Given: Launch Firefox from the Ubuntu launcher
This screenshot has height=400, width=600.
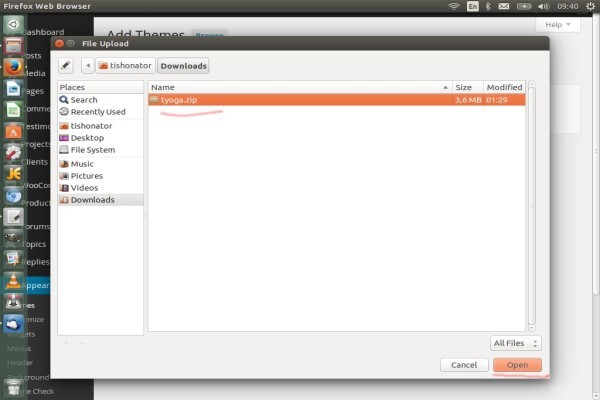Looking at the screenshot, I should 13,67.
